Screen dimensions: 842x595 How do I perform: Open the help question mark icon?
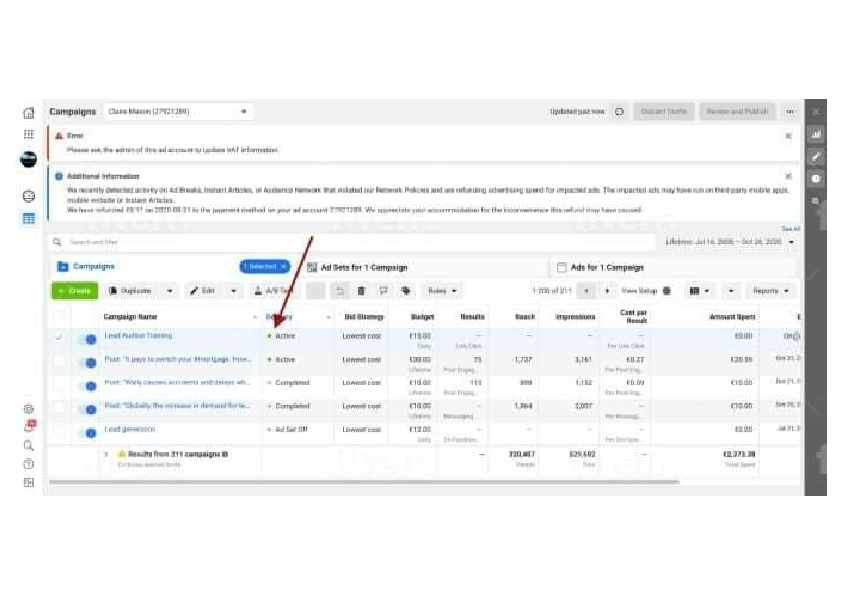coord(28,464)
